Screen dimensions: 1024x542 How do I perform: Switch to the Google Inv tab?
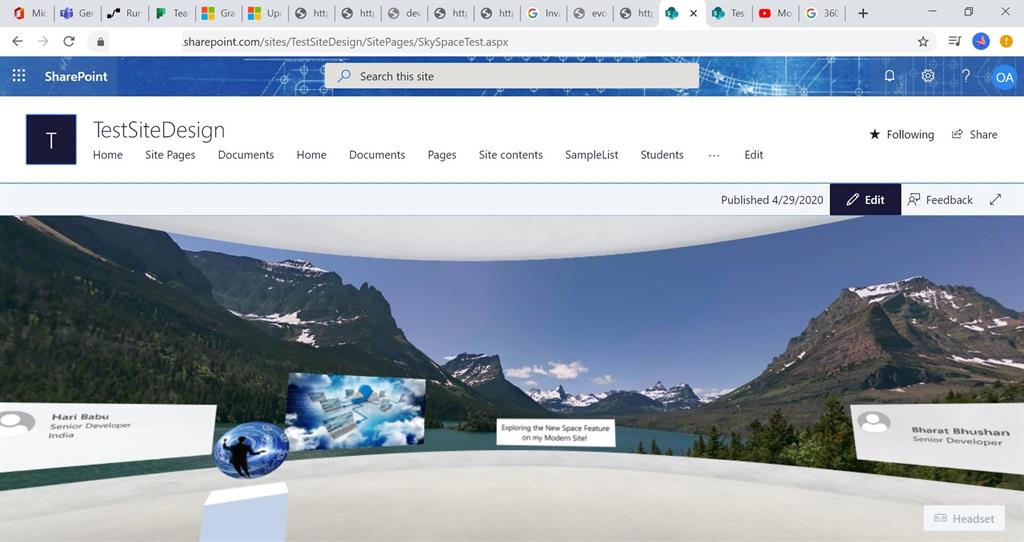tap(543, 13)
